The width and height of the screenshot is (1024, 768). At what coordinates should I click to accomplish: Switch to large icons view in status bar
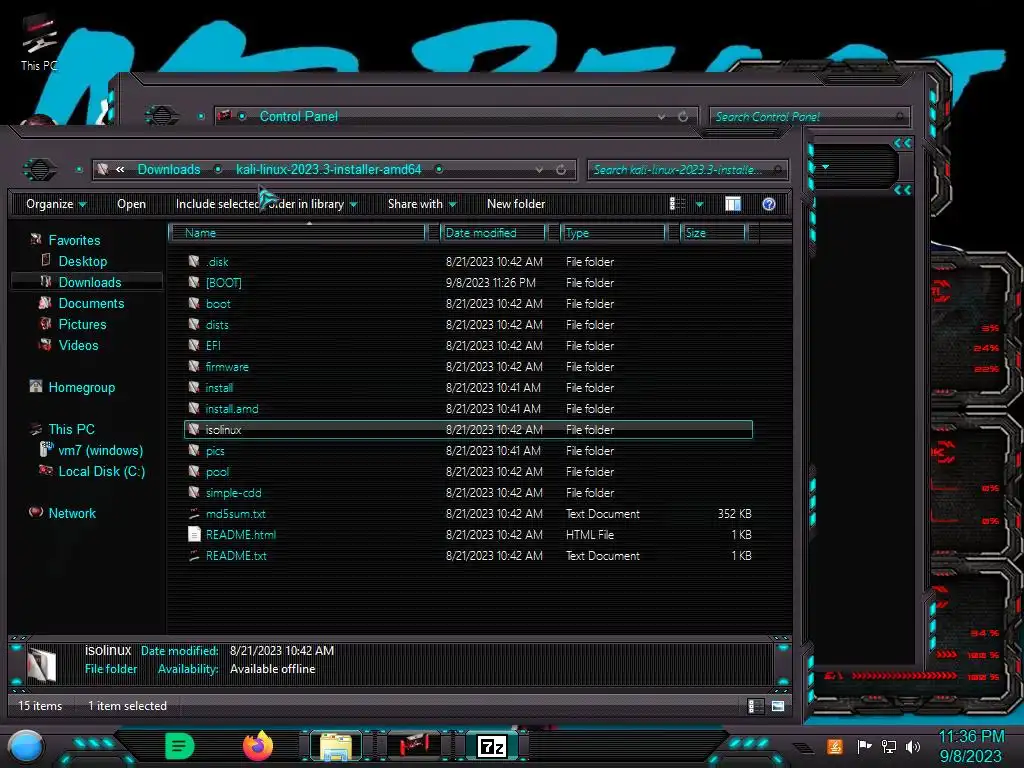pyautogui.click(x=778, y=706)
